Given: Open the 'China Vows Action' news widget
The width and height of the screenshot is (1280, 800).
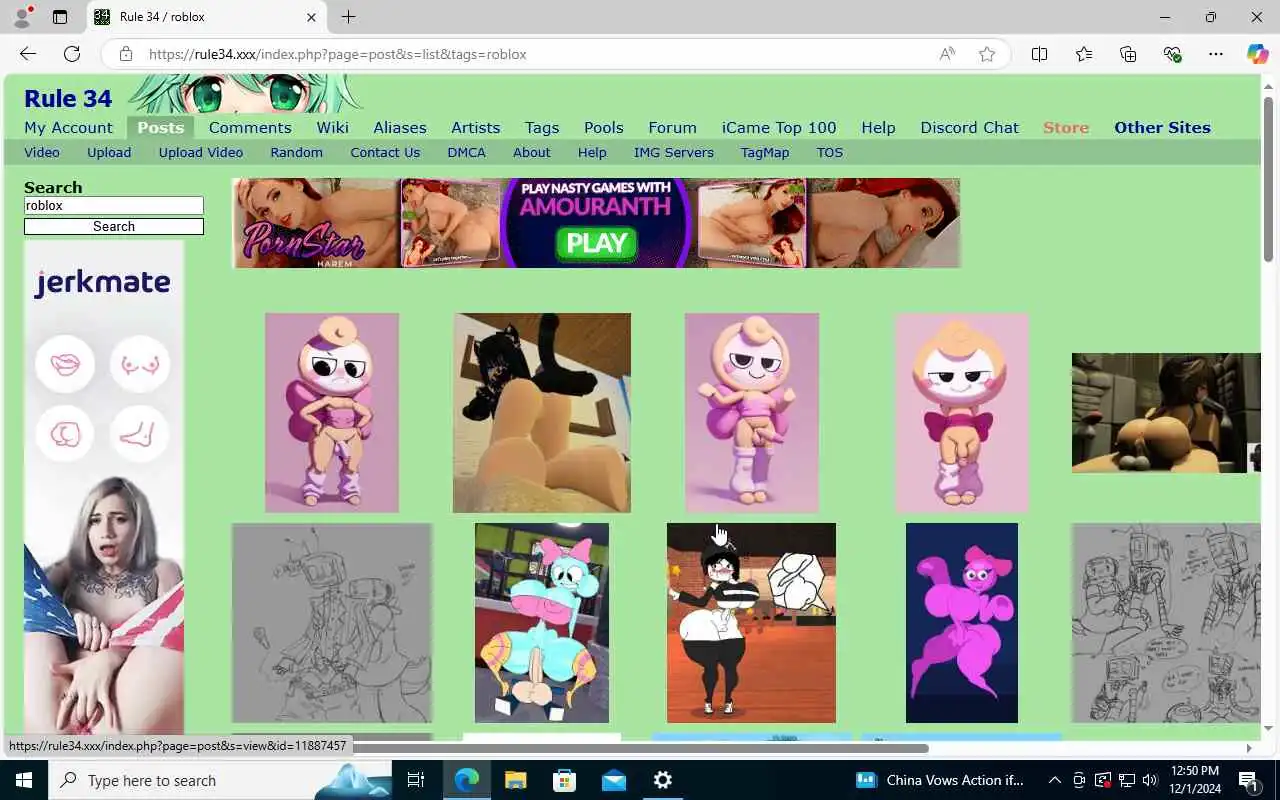Looking at the screenshot, I should (x=940, y=780).
